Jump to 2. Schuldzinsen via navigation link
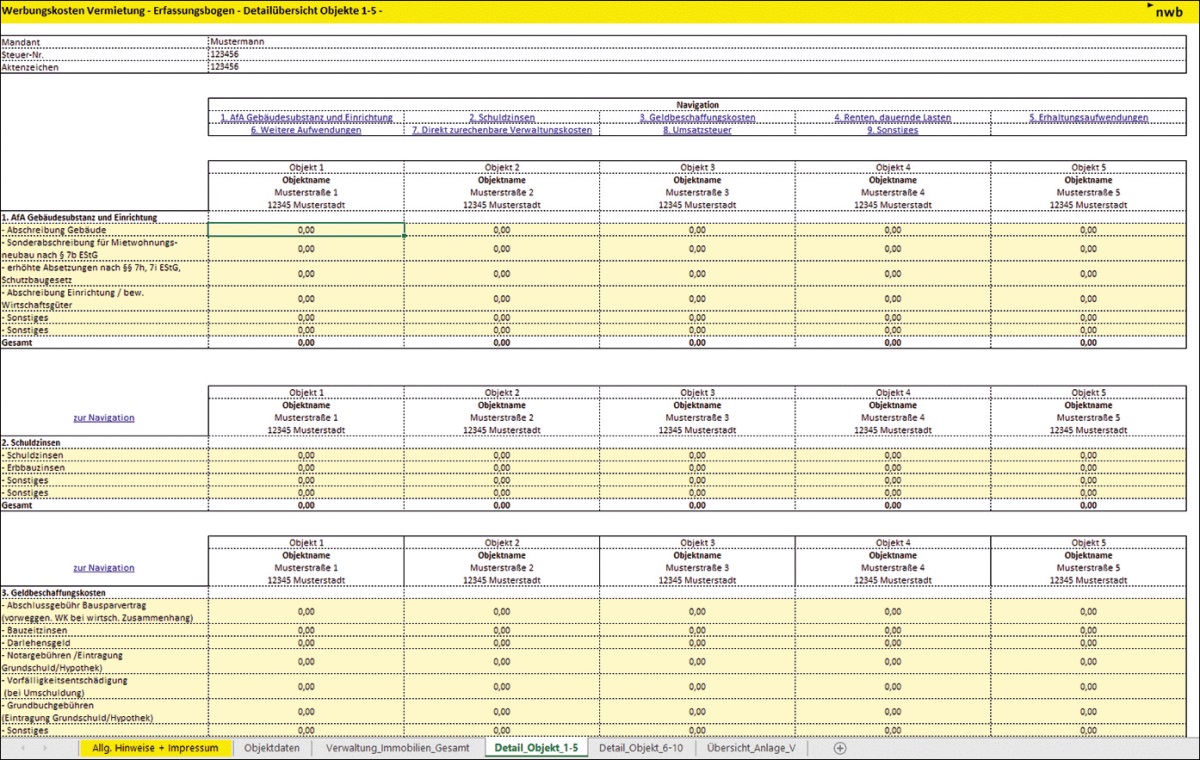 pos(502,117)
